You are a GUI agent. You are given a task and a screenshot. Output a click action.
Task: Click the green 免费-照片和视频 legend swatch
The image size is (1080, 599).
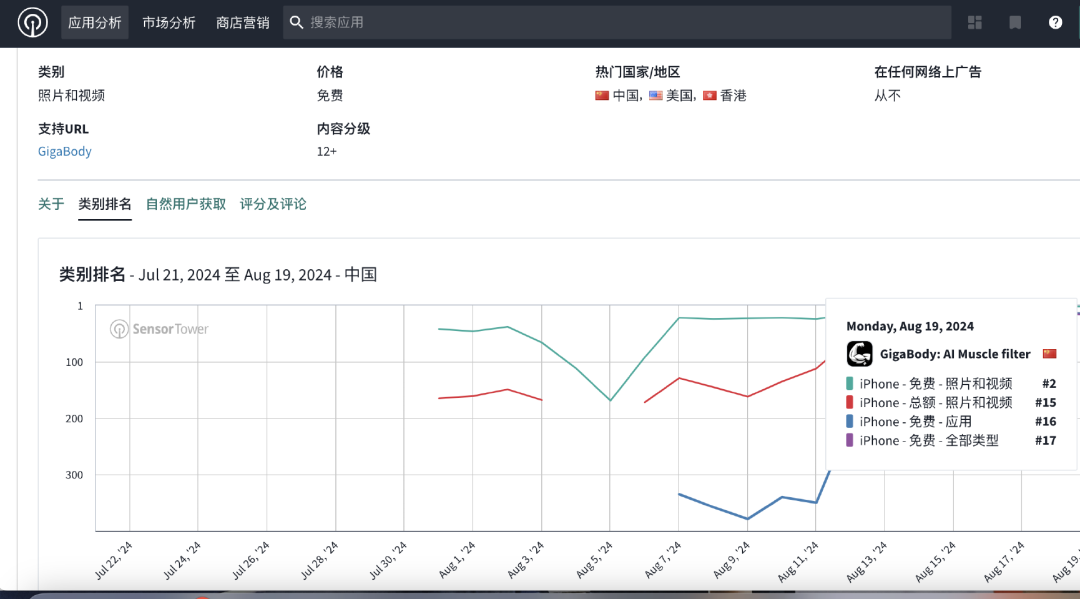click(850, 384)
